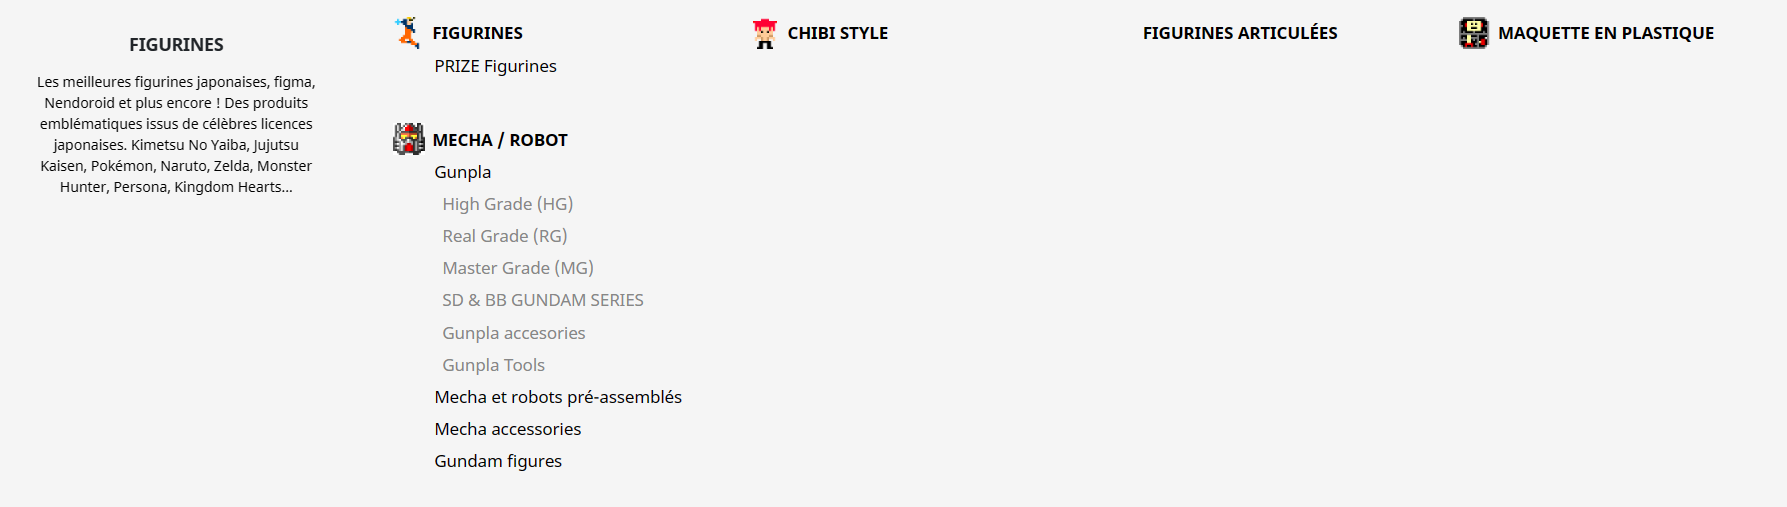Image resolution: width=1787 pixels, height=507 pixels.
Task: Go to MECHA / ROBOT section
Action: (499, 140)
